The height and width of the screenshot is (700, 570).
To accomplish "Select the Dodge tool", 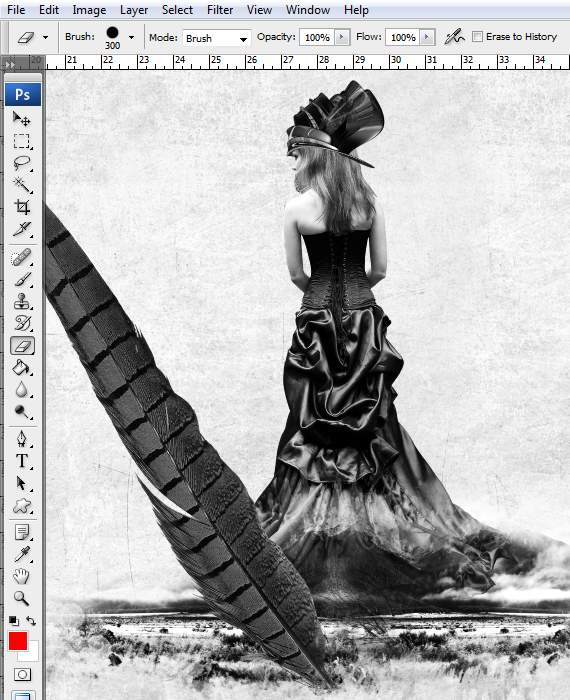I will [x=21, y=412].
